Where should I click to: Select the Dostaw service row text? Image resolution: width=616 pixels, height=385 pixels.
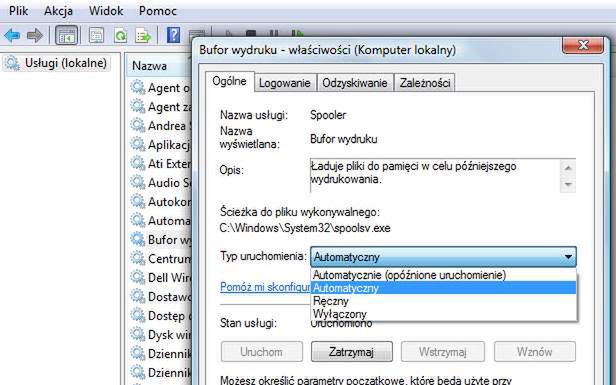[x=169, y=296]
